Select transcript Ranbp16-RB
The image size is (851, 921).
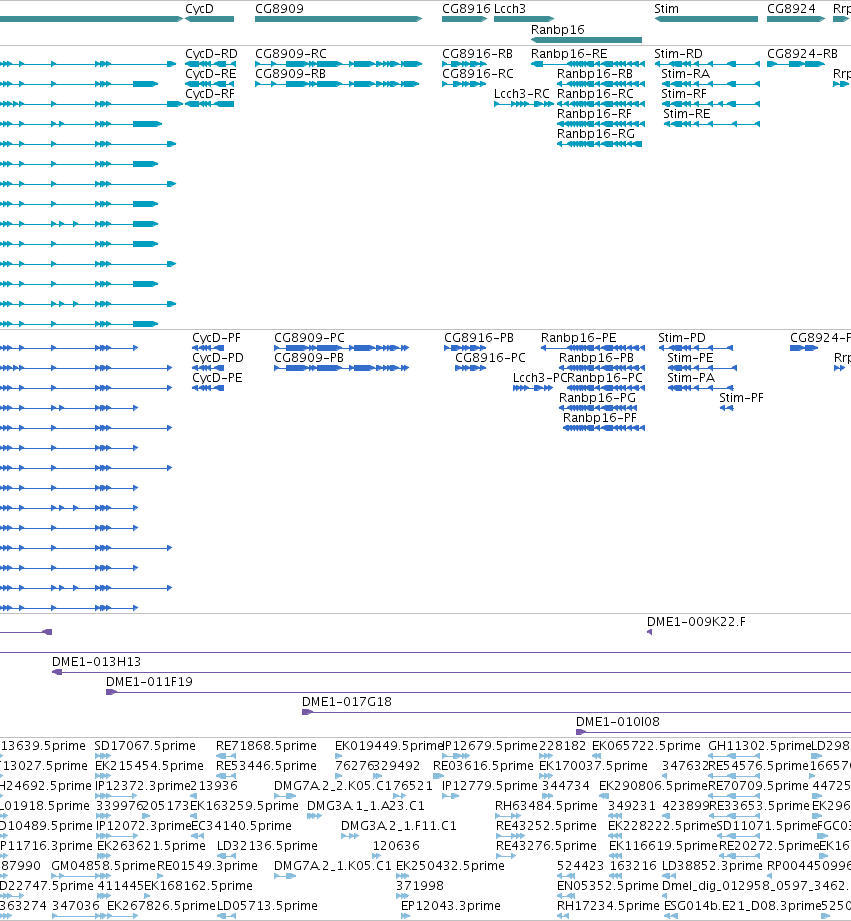pyautogui.click(x=601, y=84)
